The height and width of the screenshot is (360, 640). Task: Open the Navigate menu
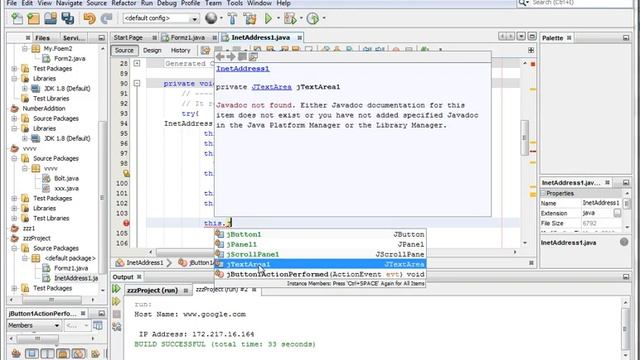69,3
